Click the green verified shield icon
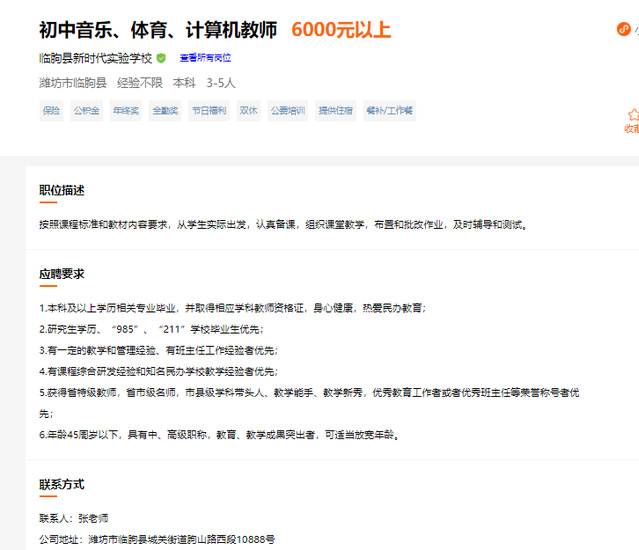Screen dimensions: 639x550 [161, 58]
